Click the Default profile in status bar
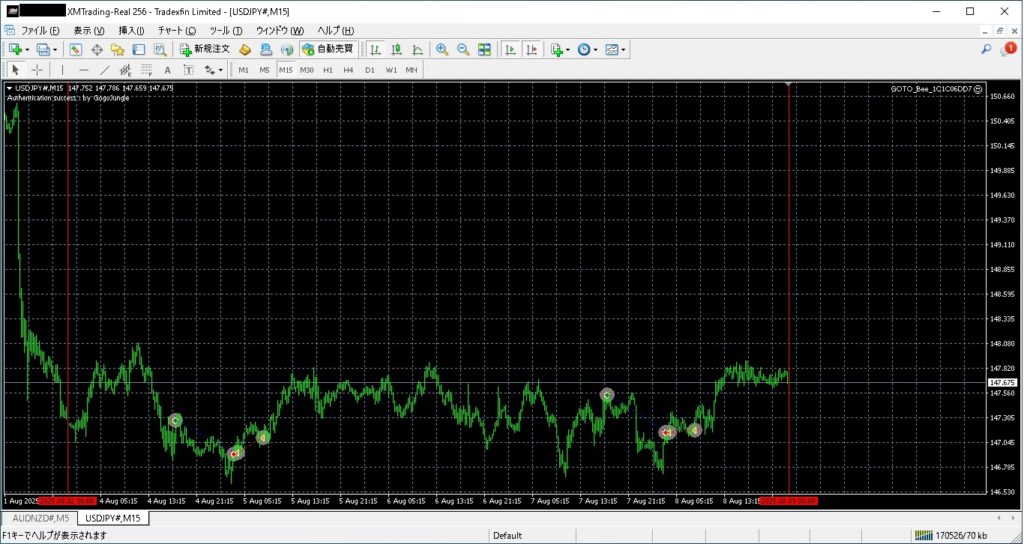The width and height of the screenshot is (1024, 544). (508, 536)
